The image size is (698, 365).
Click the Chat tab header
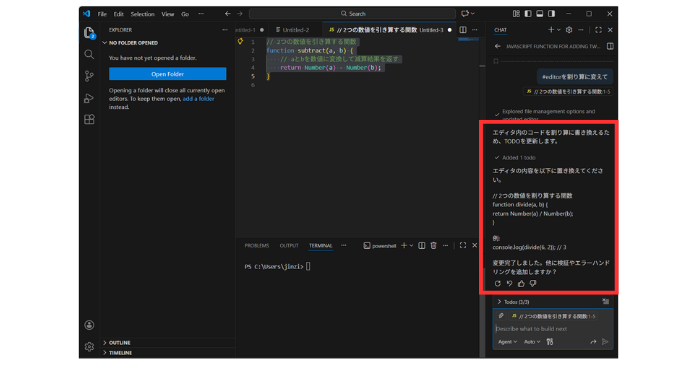(500, 30)
